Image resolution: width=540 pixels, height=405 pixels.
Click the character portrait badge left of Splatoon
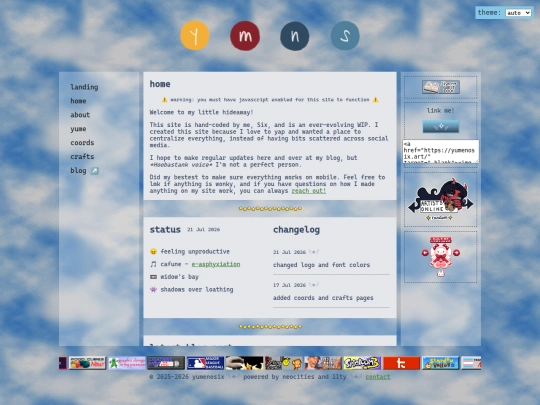323,363
